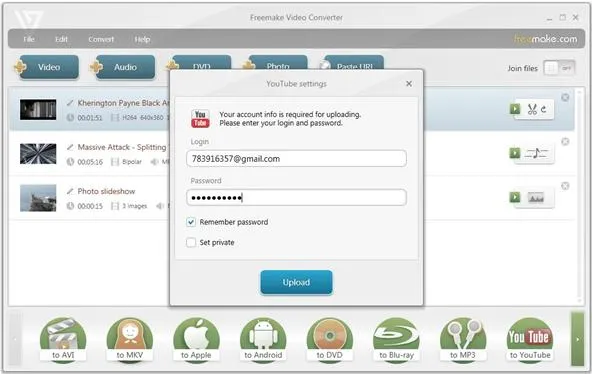Select the to MP3 output icon
Screen dimensions: 592x374
[x=463, y=340]
